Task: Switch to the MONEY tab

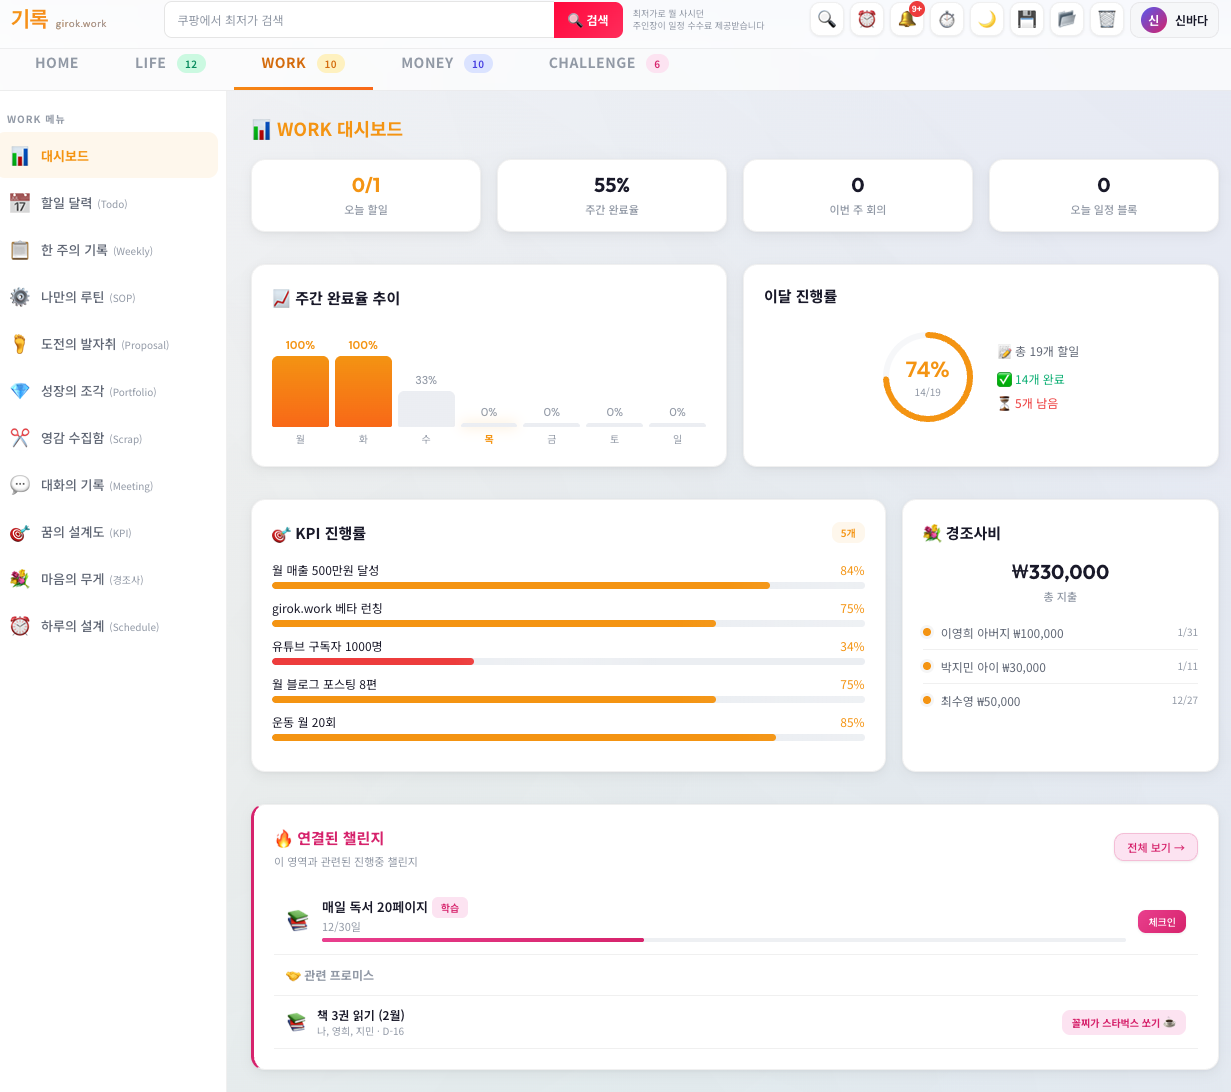Action: click(x=429, y=62)
